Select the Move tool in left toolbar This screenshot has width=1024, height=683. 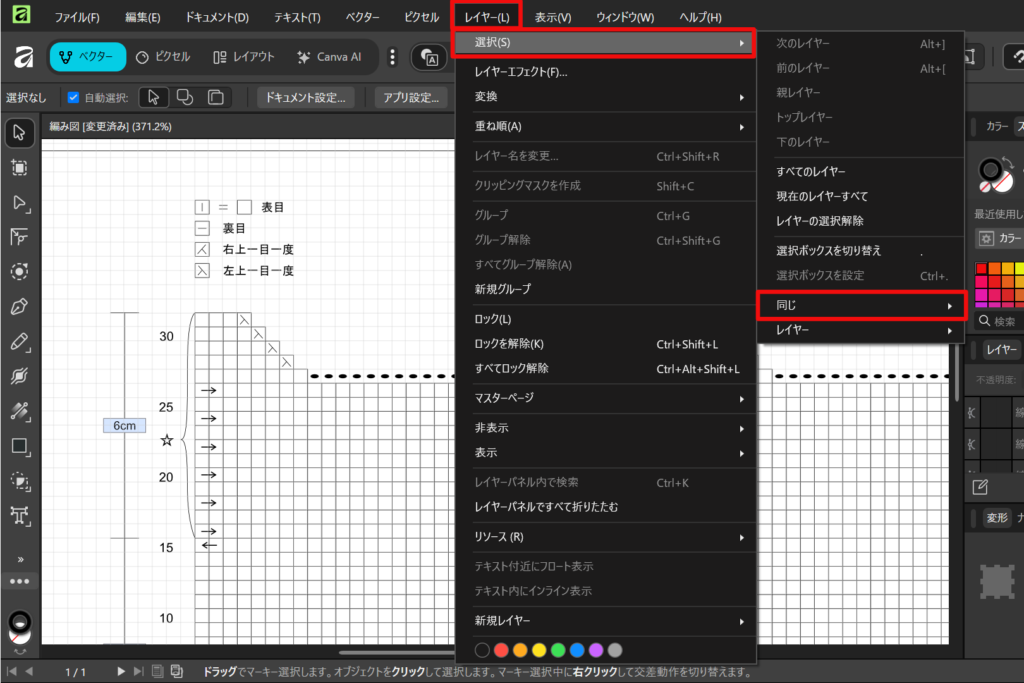(19, 133)
